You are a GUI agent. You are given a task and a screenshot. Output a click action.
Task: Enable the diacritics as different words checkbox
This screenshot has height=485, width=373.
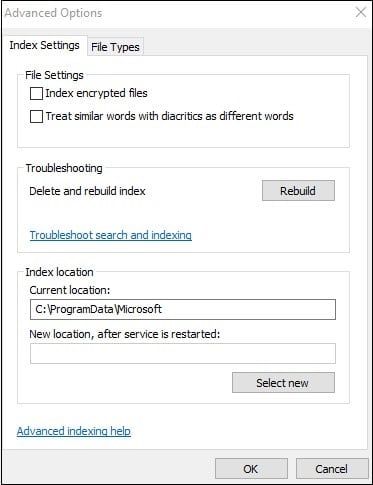(x=36, y=116)
